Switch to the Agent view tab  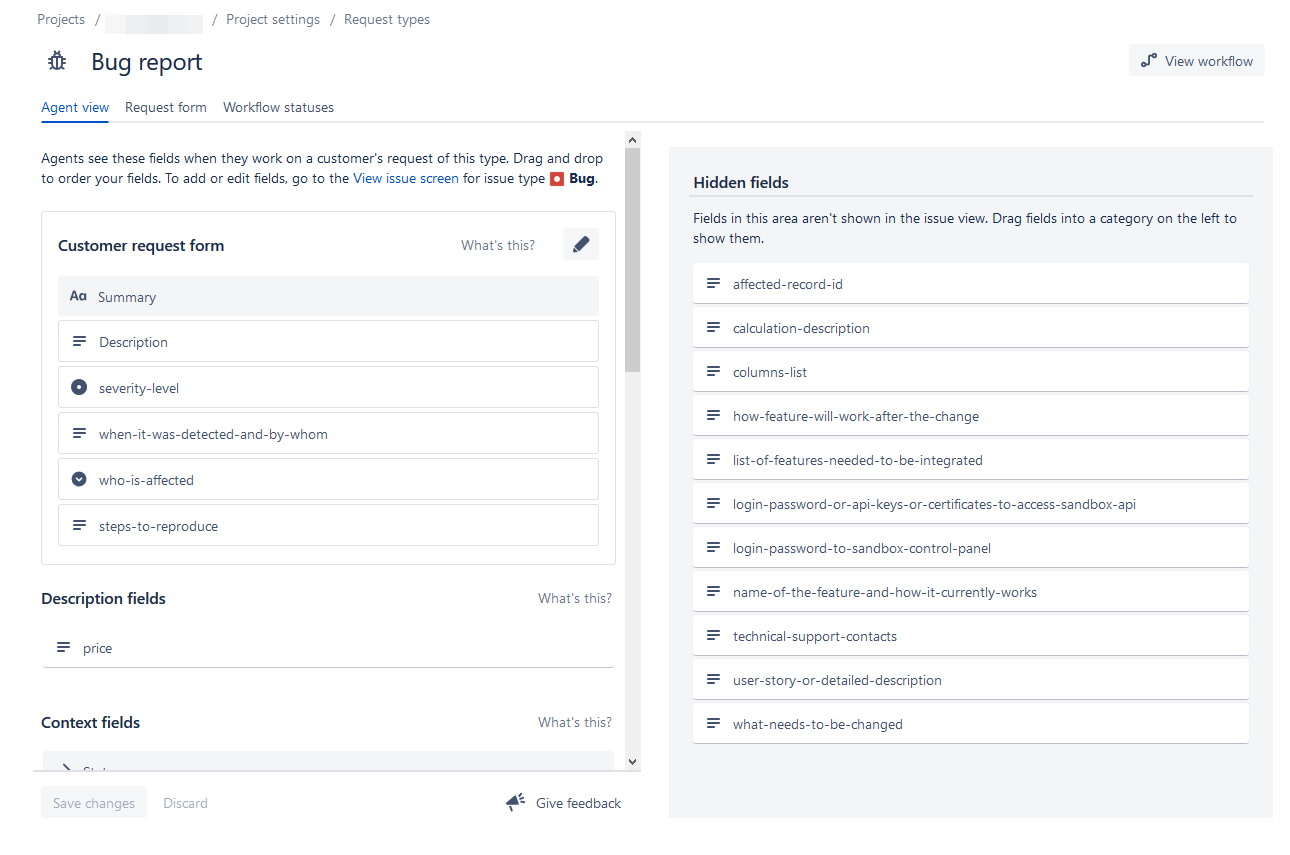75,107
